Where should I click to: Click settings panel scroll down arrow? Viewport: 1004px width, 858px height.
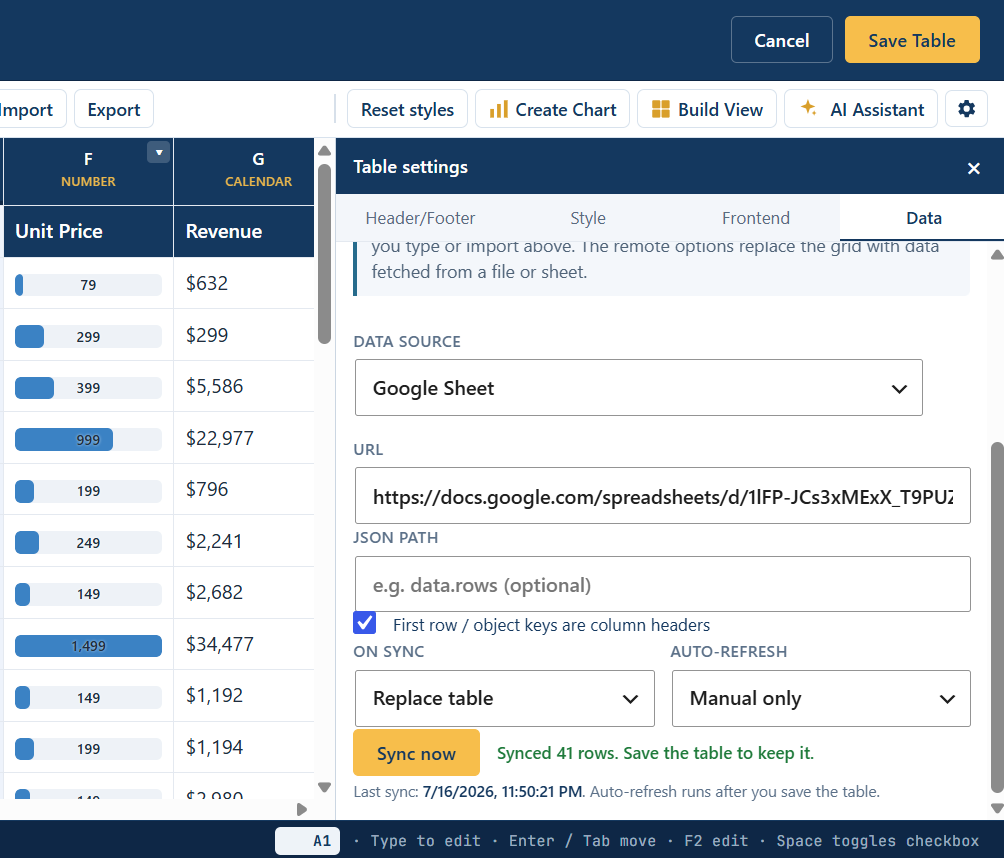(x=997, y=809)
